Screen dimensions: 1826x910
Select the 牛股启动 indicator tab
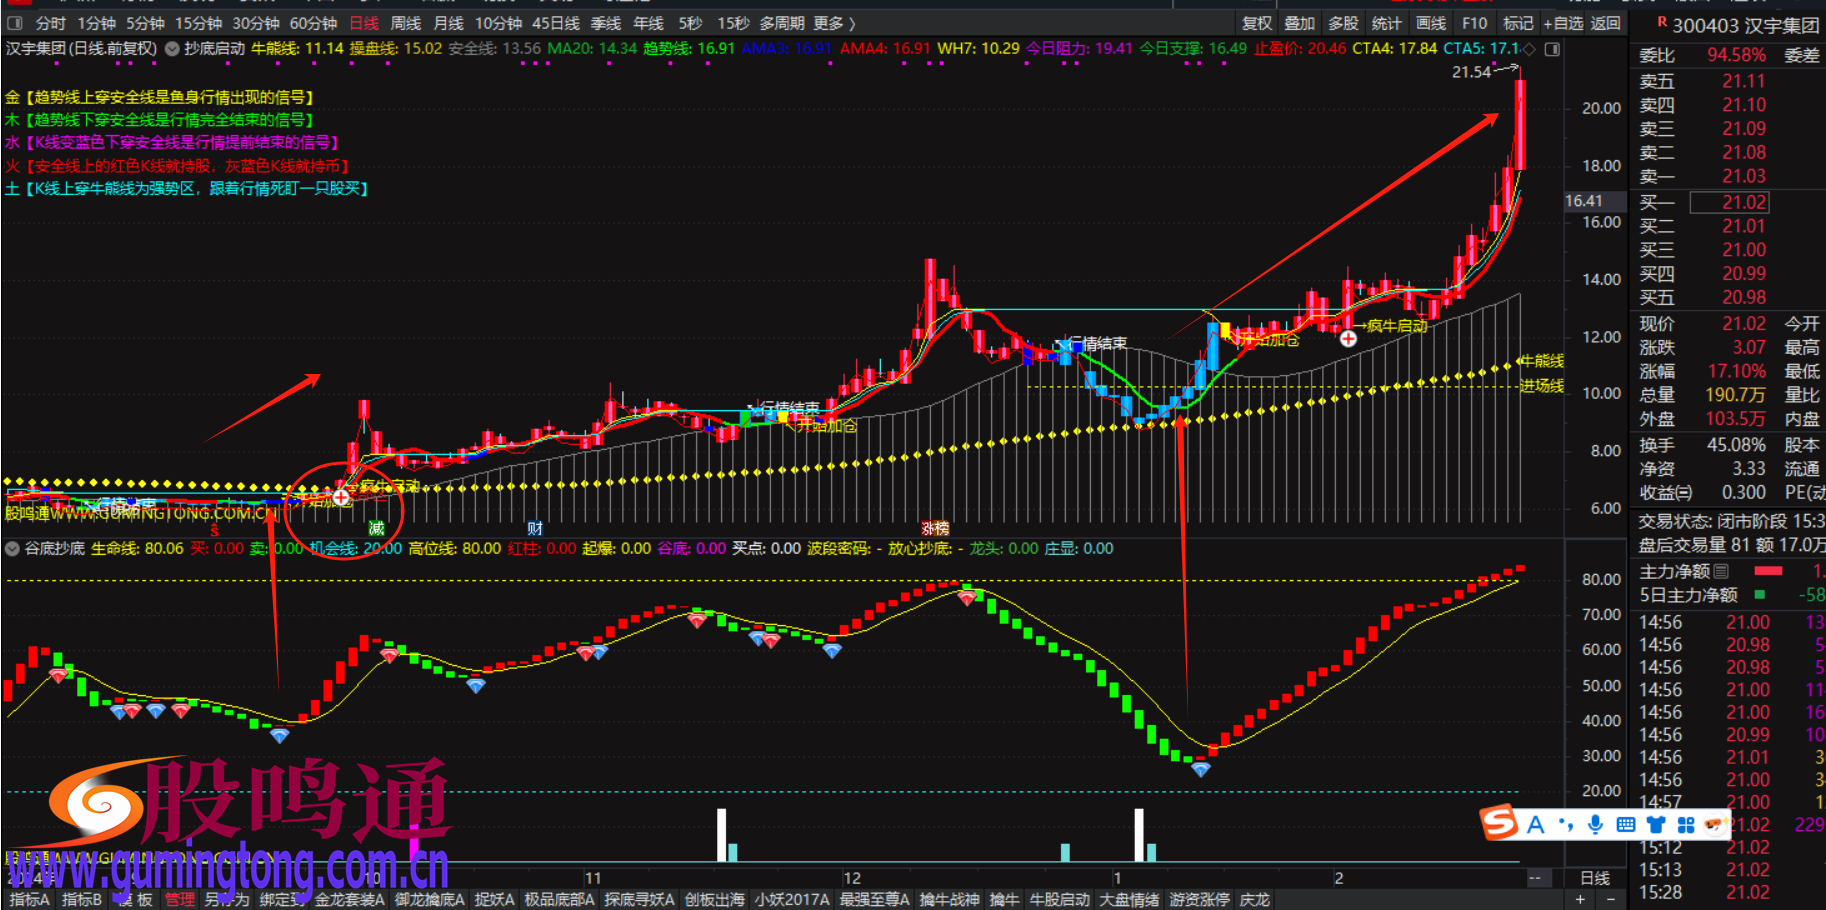click(x=1059, y=900)
